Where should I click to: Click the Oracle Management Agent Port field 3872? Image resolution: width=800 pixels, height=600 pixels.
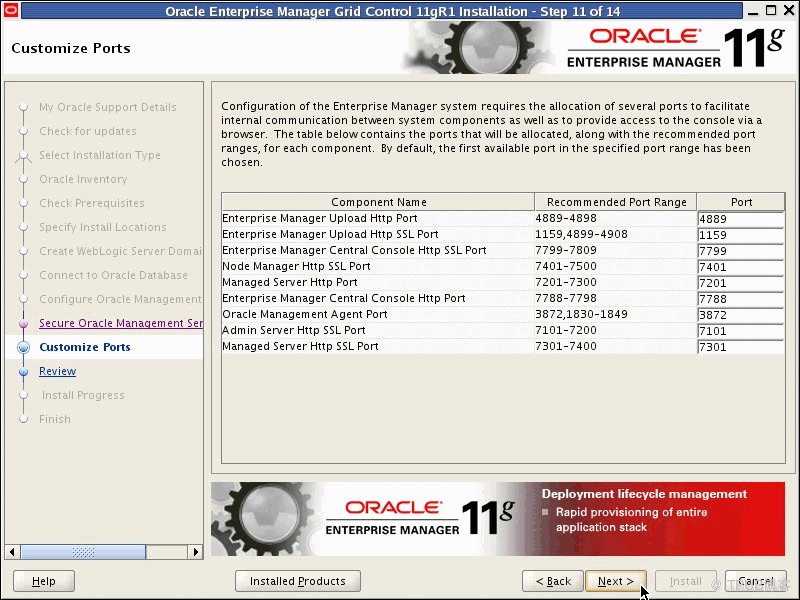pyautogui.click(x=741, y=315)
